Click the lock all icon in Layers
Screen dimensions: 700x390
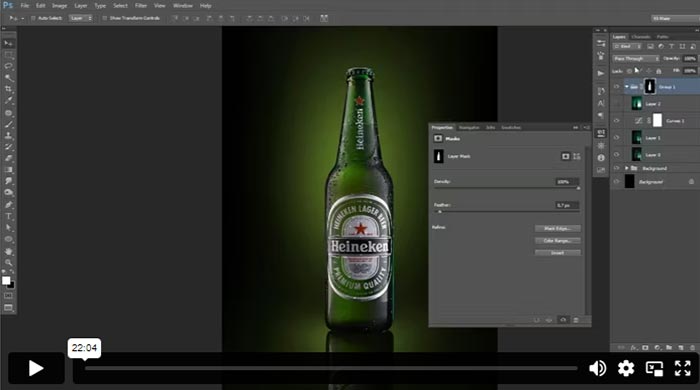658,71
